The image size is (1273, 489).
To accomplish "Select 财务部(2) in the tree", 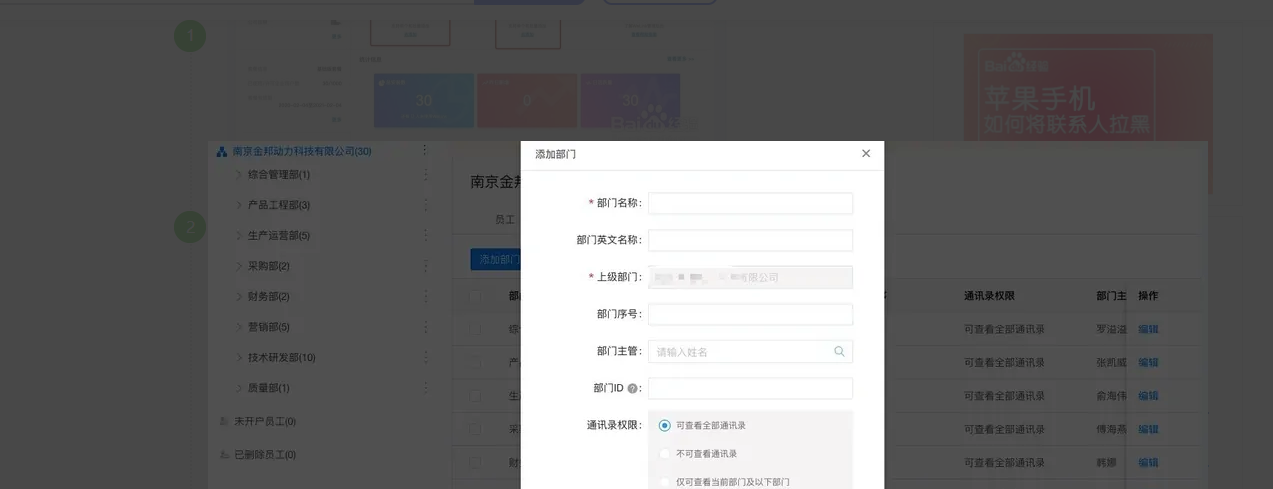I will 269,297.
